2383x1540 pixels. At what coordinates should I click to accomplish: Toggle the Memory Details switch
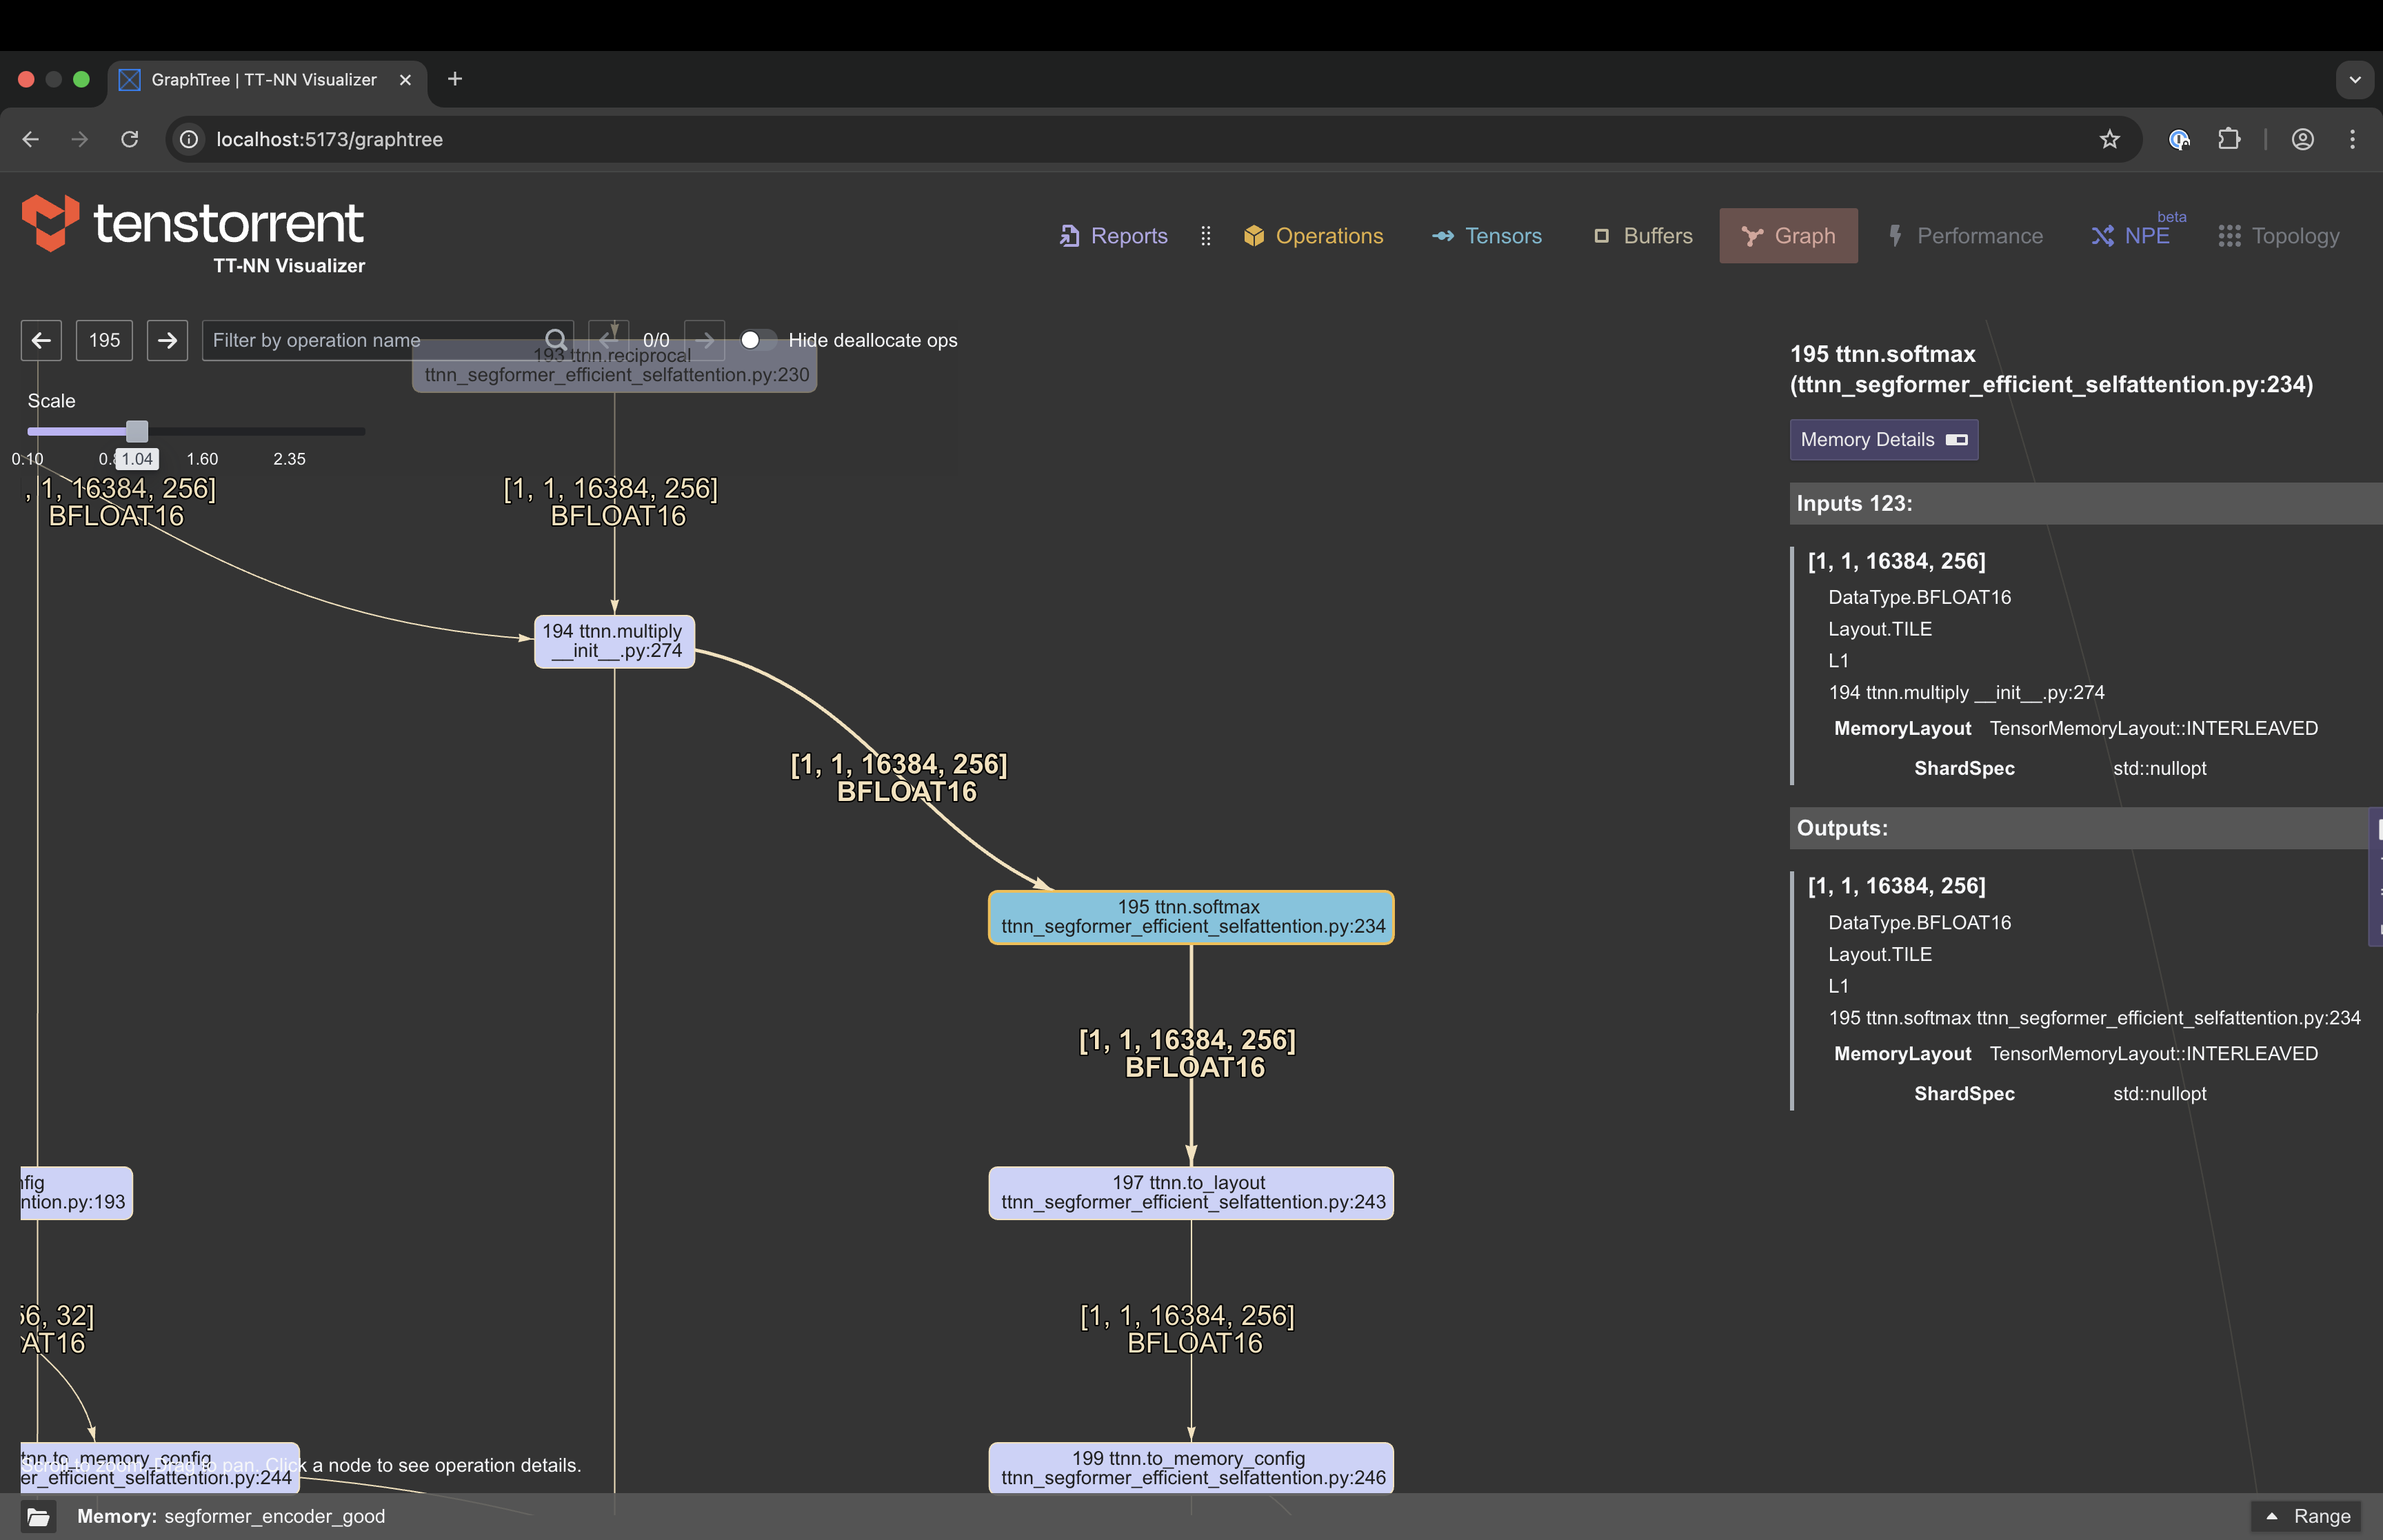[x=1958, y=440]
